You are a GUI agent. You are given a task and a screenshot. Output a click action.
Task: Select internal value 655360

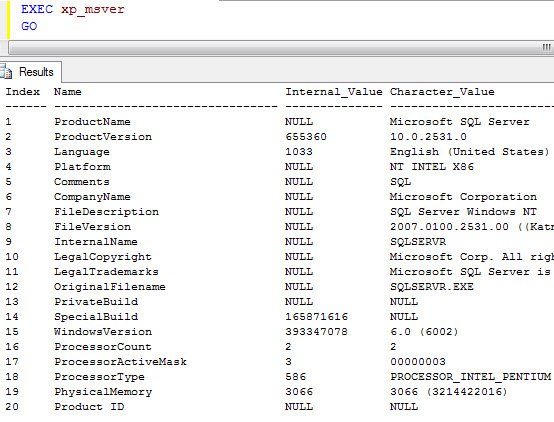[x=306, y=137]
